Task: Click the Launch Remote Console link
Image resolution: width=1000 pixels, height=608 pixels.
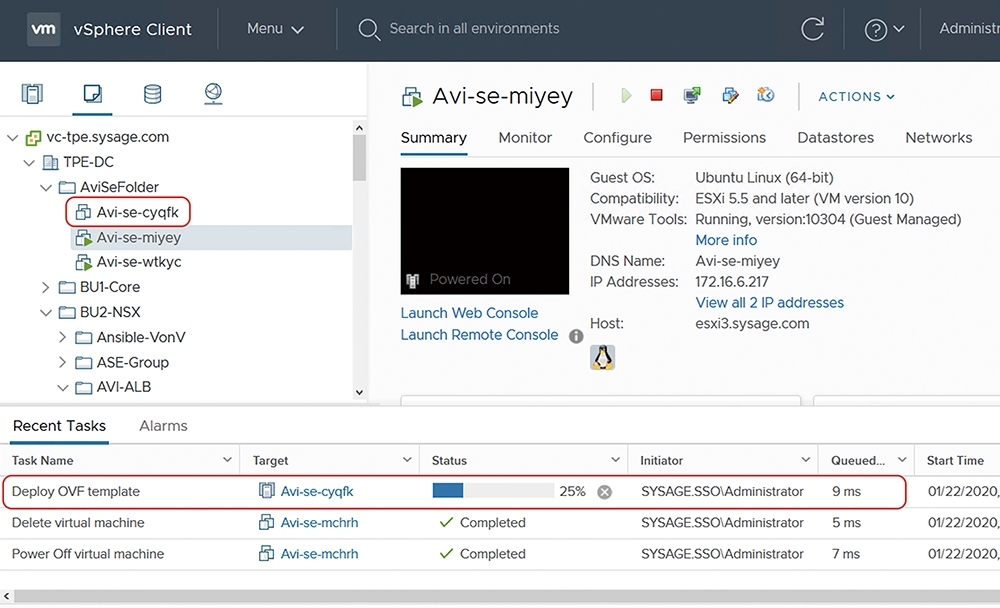Action: [479, 335]
